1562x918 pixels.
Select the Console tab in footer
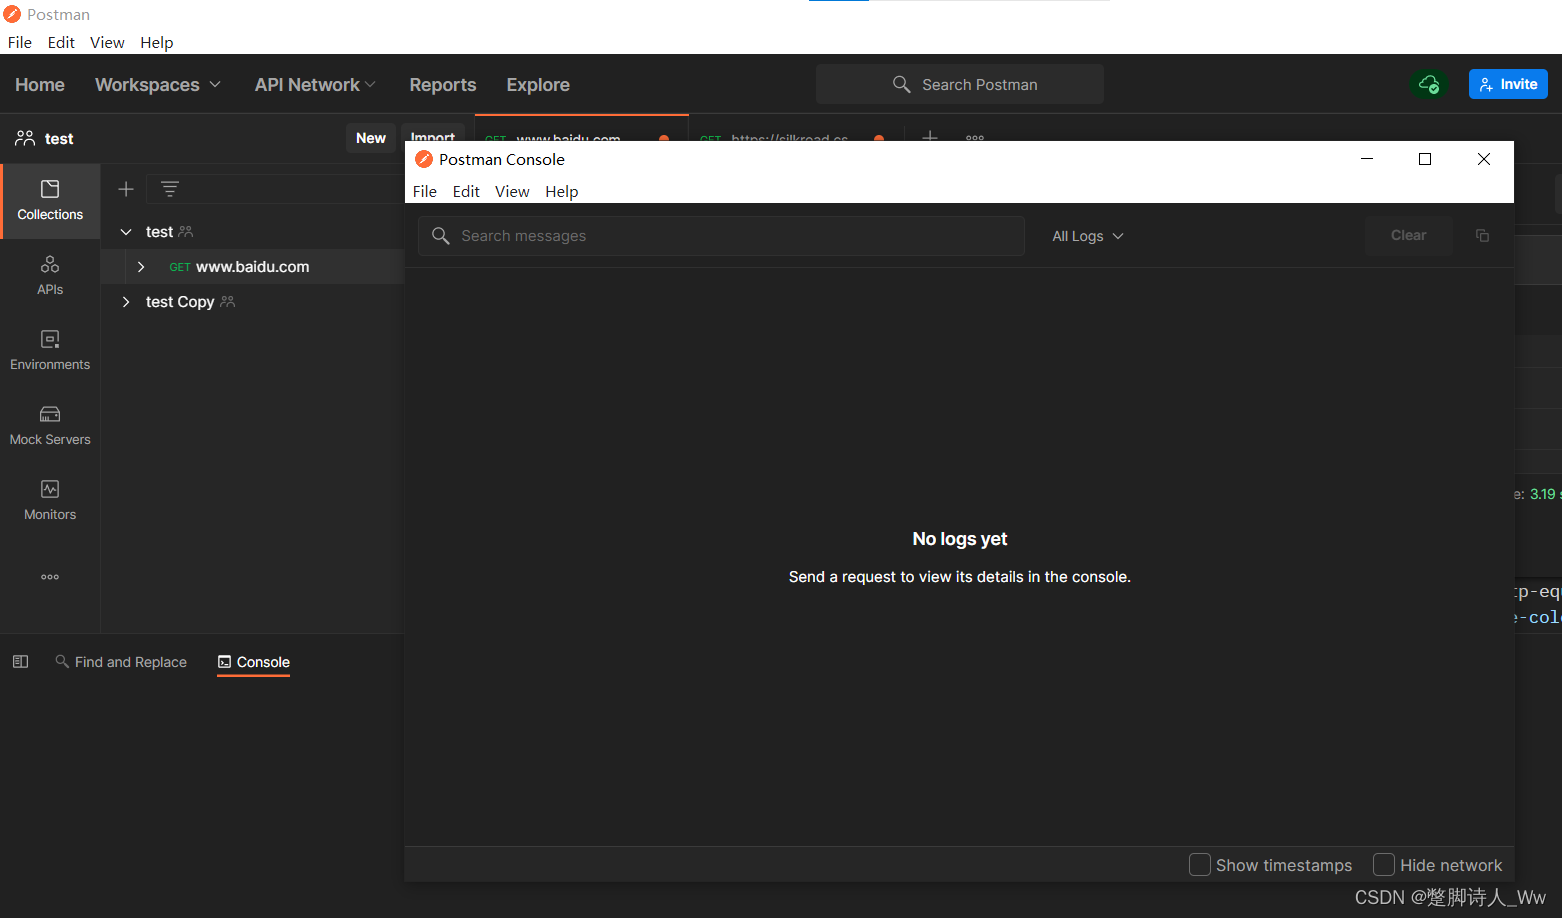[x=254, y=662]
